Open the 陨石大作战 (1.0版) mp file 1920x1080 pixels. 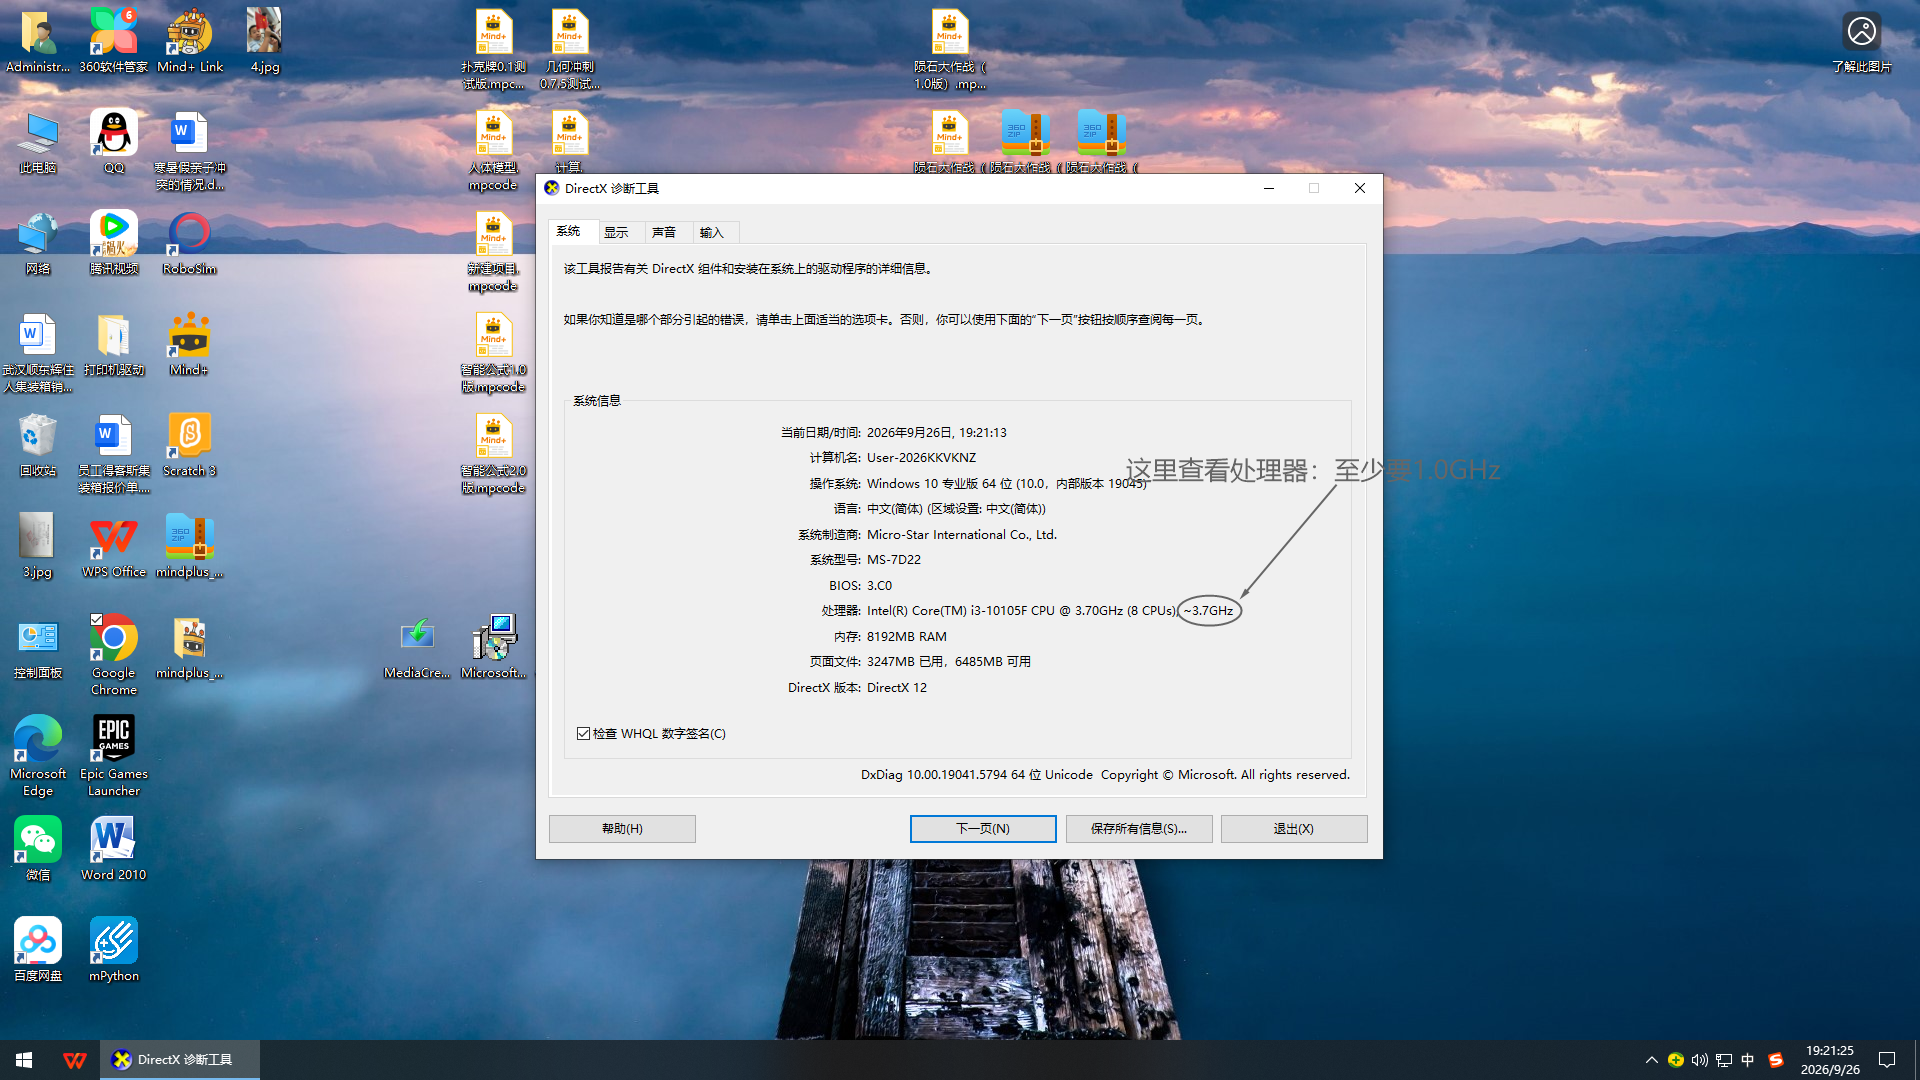click(x=950, y=49)
